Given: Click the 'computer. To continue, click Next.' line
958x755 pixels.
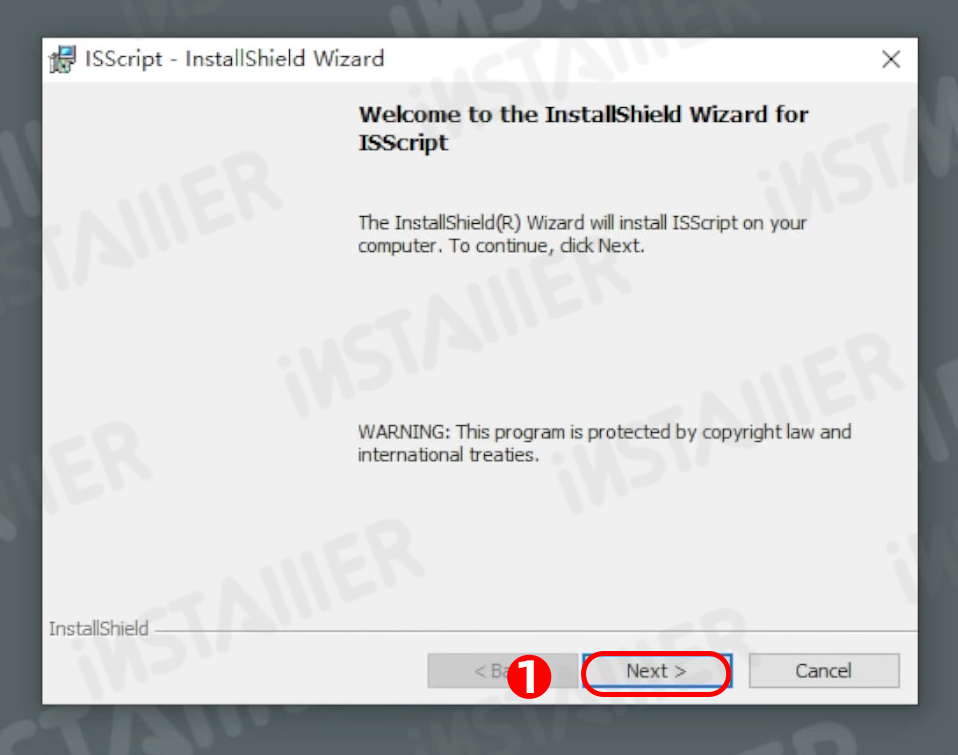Looking at the screenshot, I should [x=501, y=246].
